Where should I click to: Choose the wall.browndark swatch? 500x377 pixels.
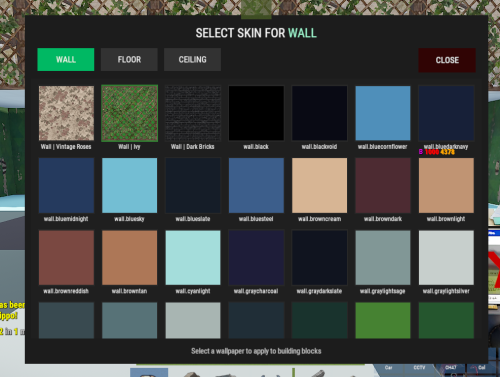(x=383, y=185)
